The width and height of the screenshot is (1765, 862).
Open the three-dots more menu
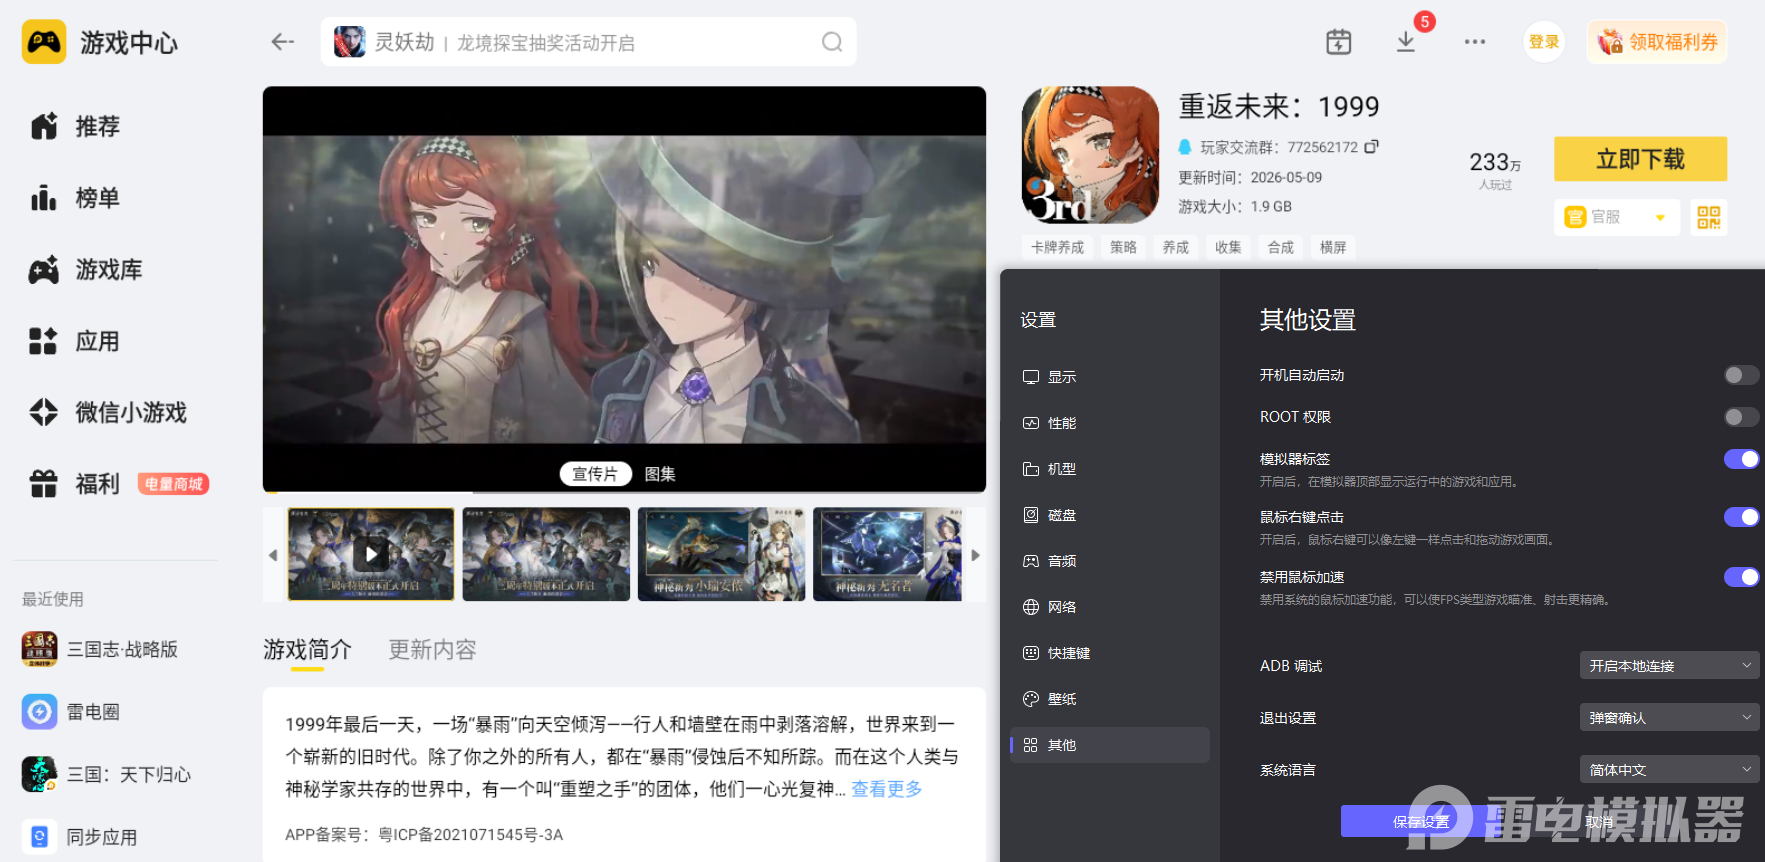coord(1475,42)
